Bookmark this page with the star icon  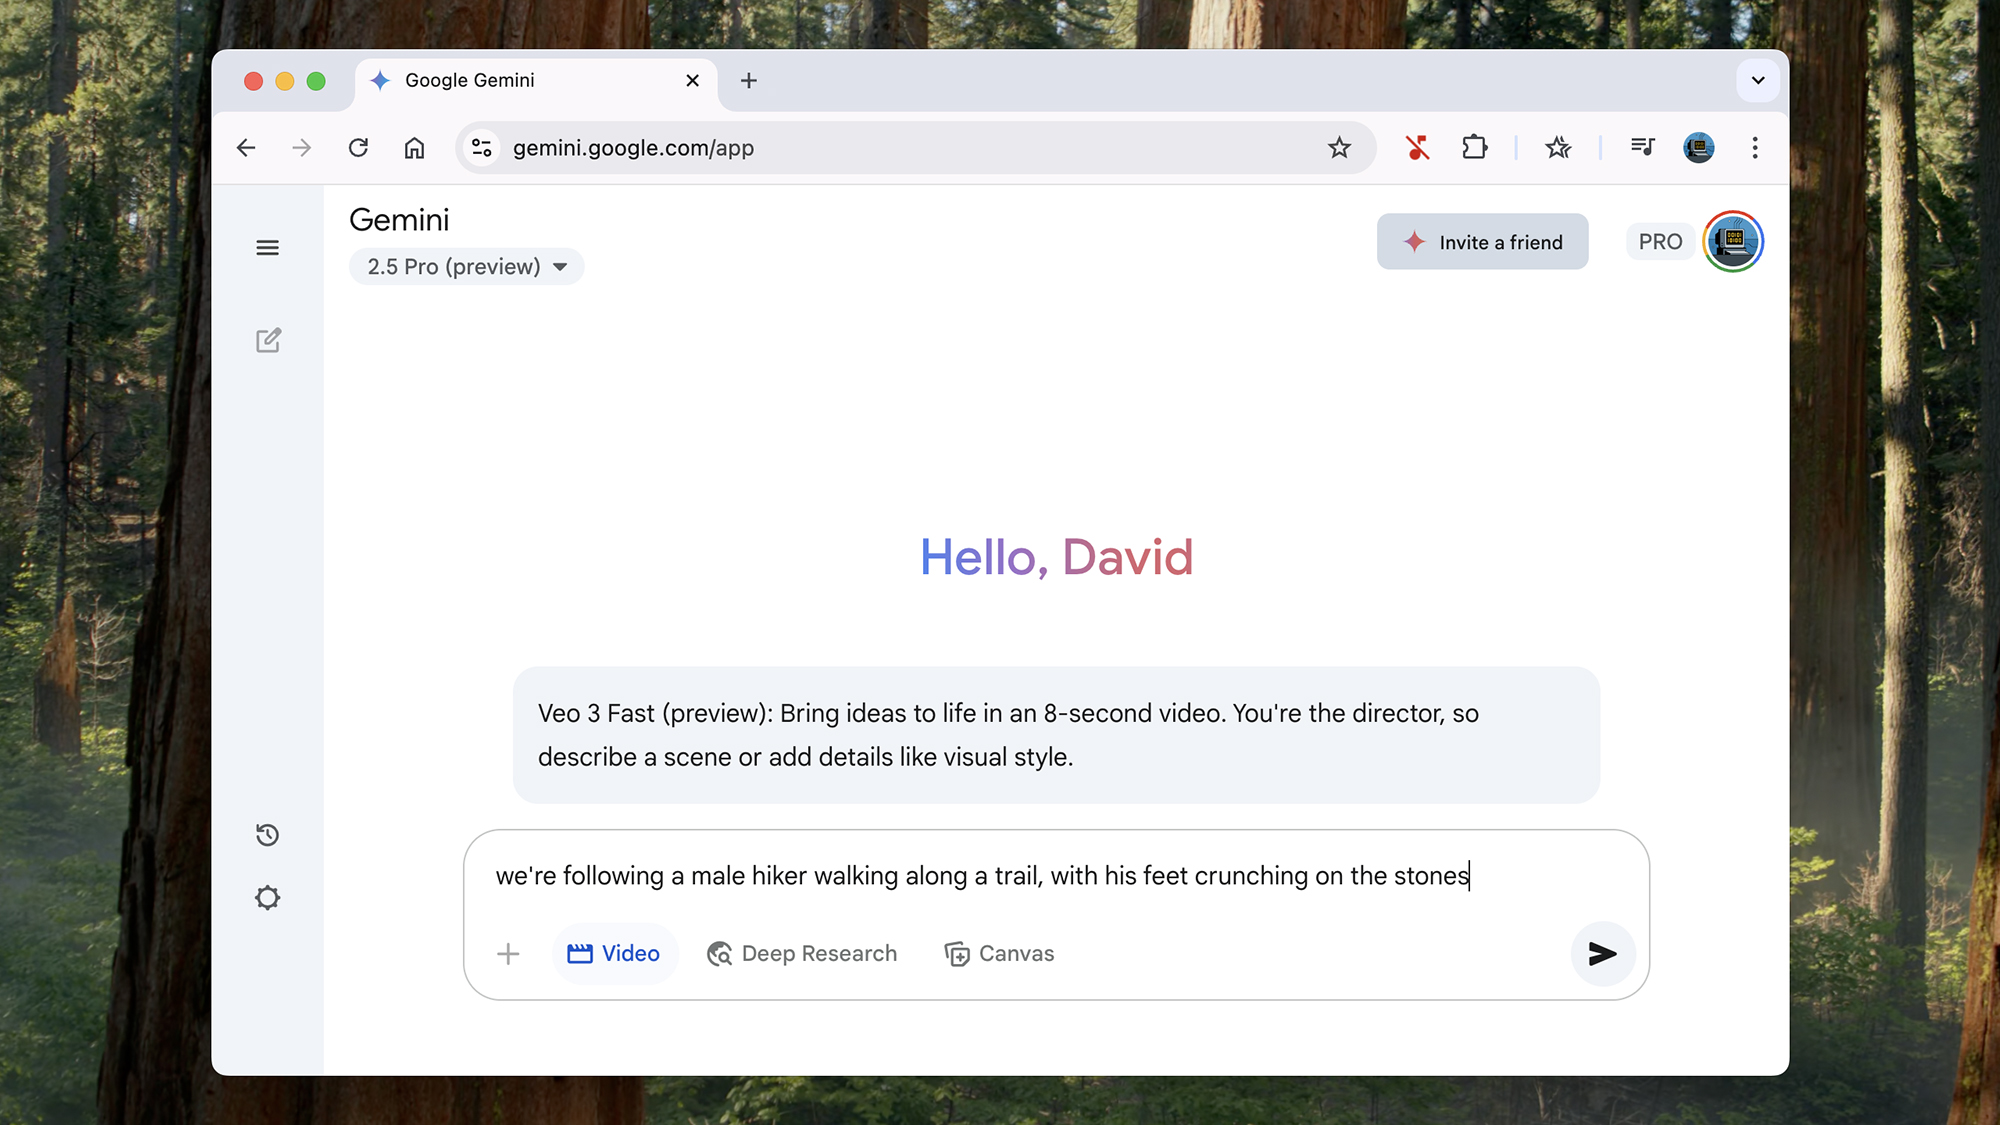[1339, 148]
